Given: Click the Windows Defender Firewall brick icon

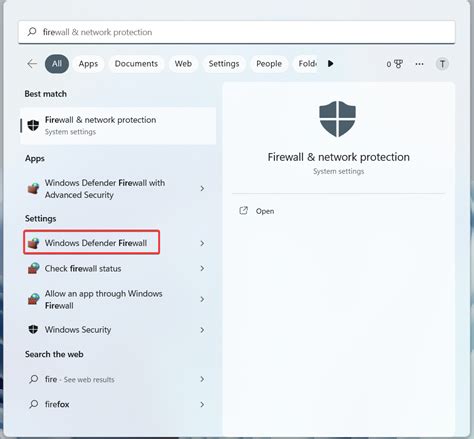Looking at the screenshot, I should (33, 243).
